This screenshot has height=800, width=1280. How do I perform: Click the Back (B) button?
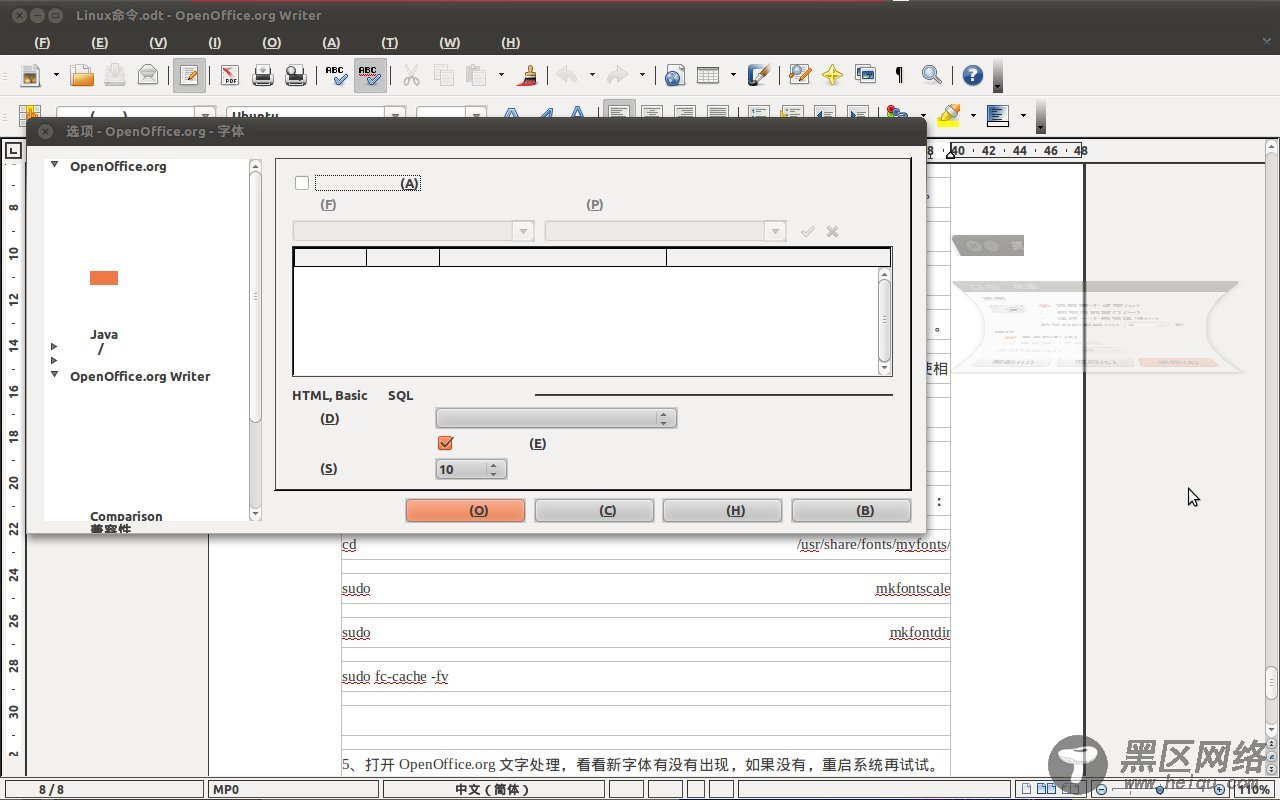pyautogui.click(x=851, y=510)
